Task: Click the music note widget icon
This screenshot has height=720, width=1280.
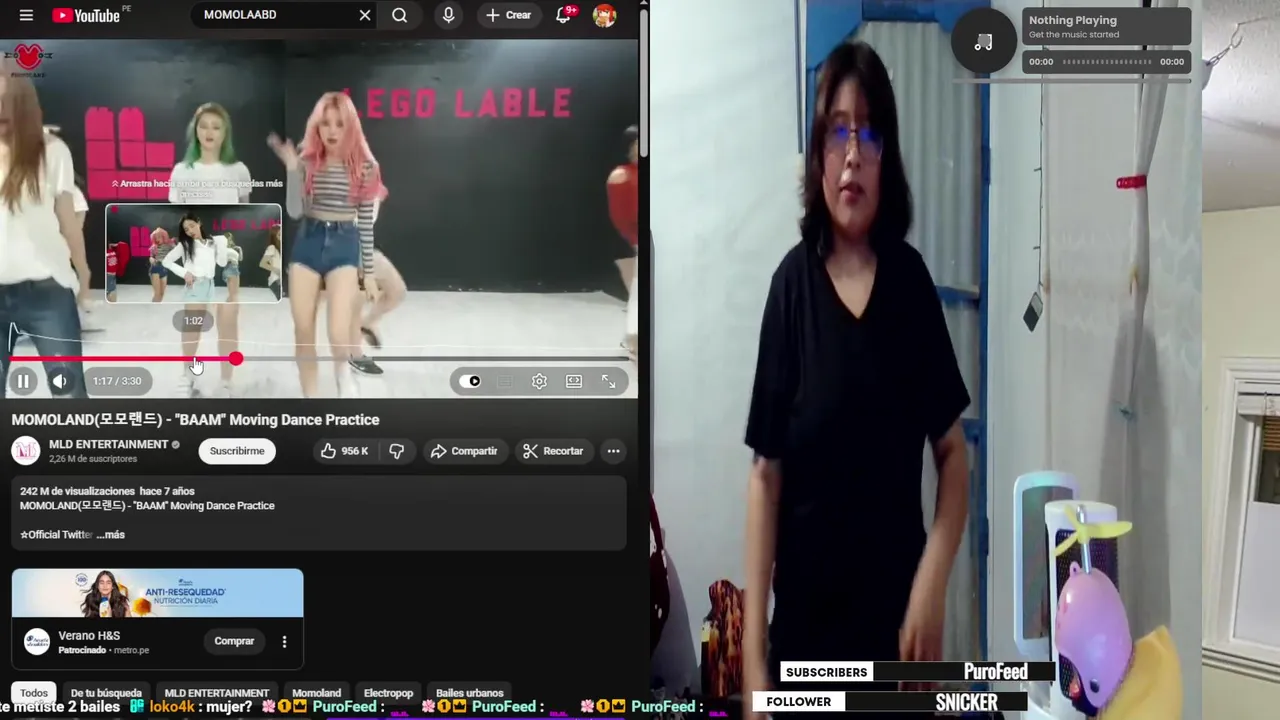Action: click(984, 41)
